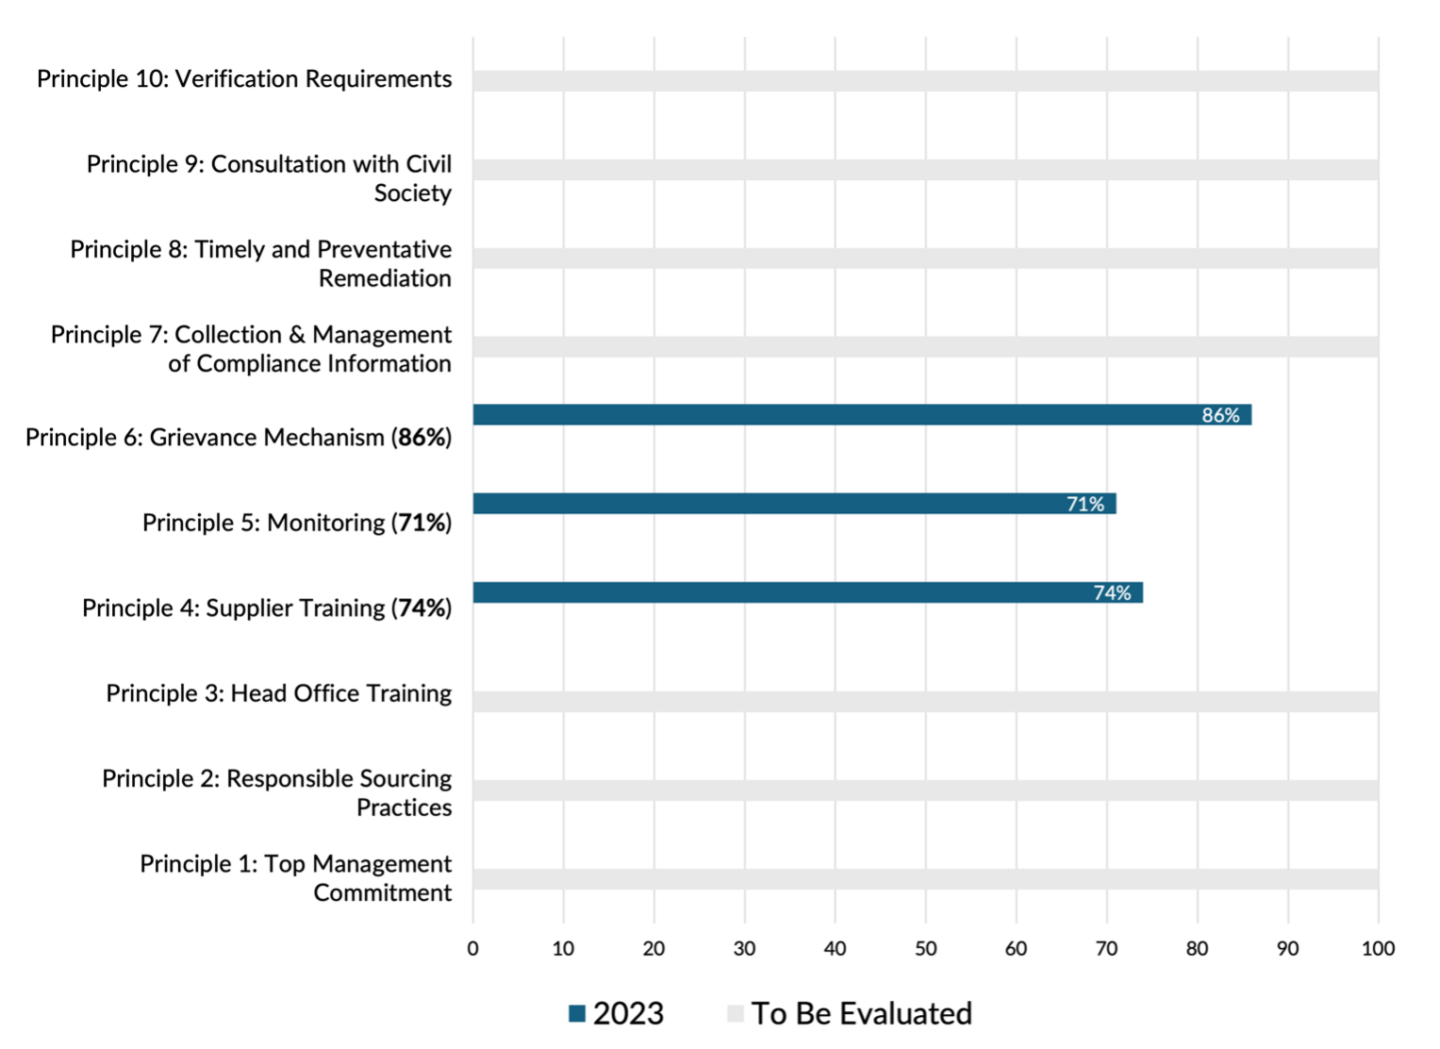Select the 2023 legend label text
Image resolution: width=1440 pixels, height=1049 pixels.
coord(628,1014)
